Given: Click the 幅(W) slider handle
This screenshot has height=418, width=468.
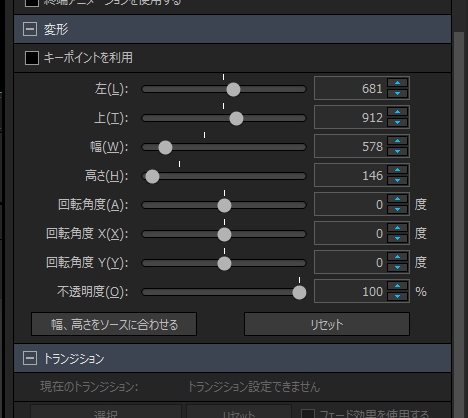Looking at the screenshot, I should click(165, 147).
